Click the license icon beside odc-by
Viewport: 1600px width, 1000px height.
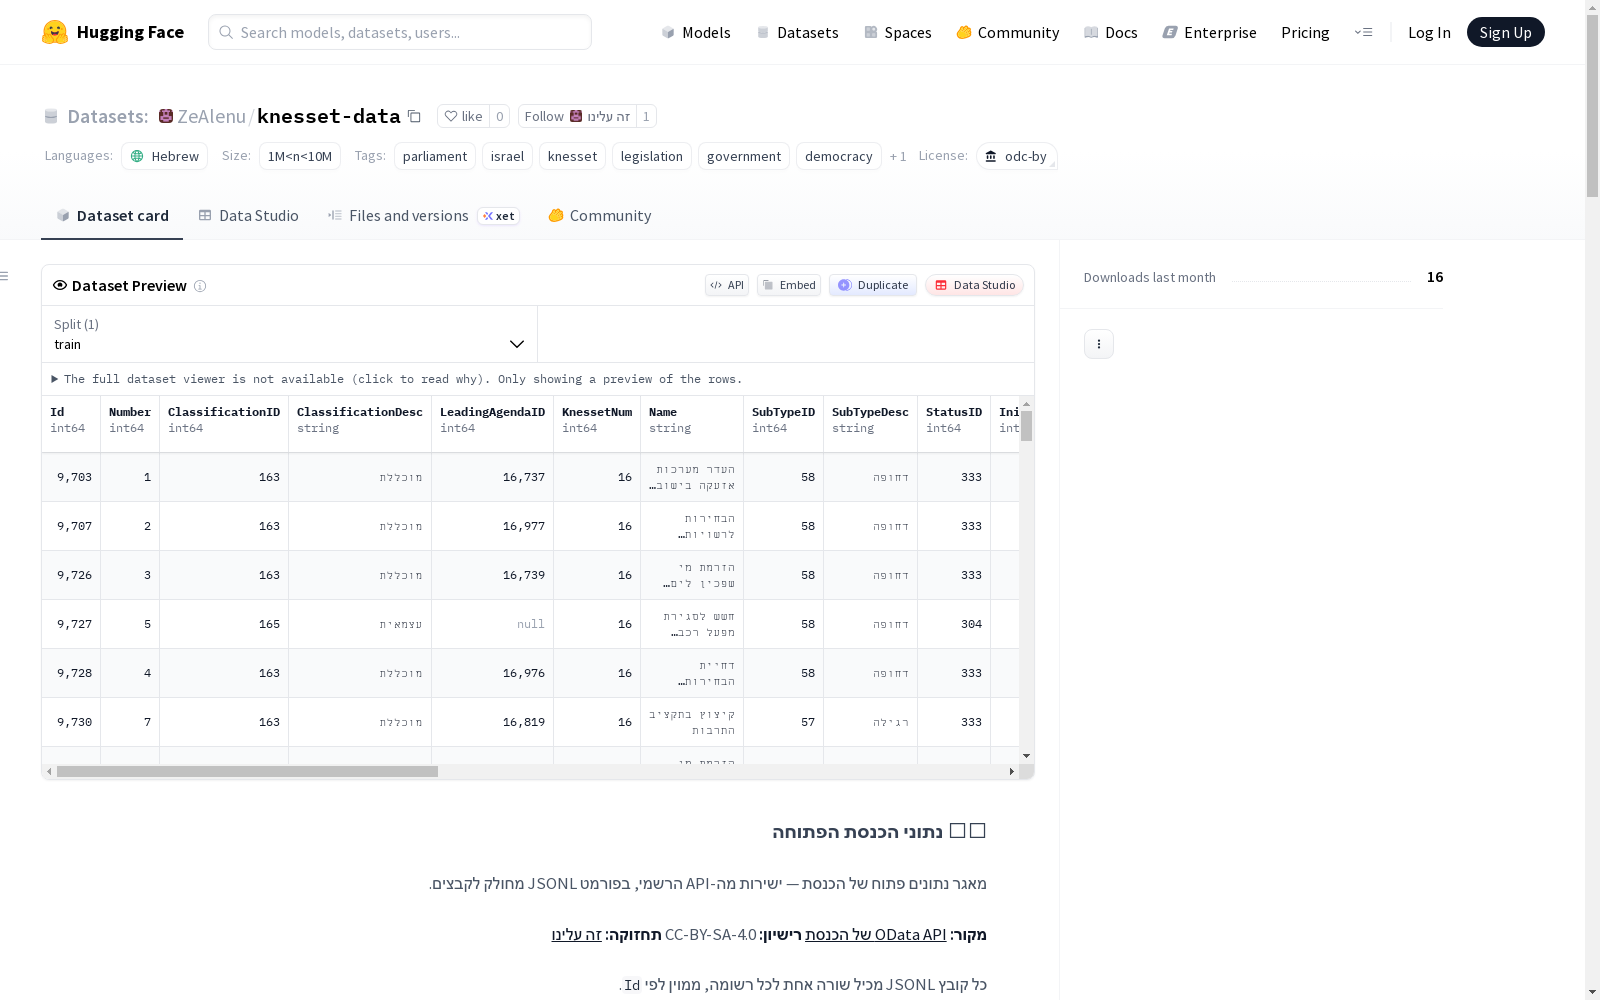[x=991, y=156]
